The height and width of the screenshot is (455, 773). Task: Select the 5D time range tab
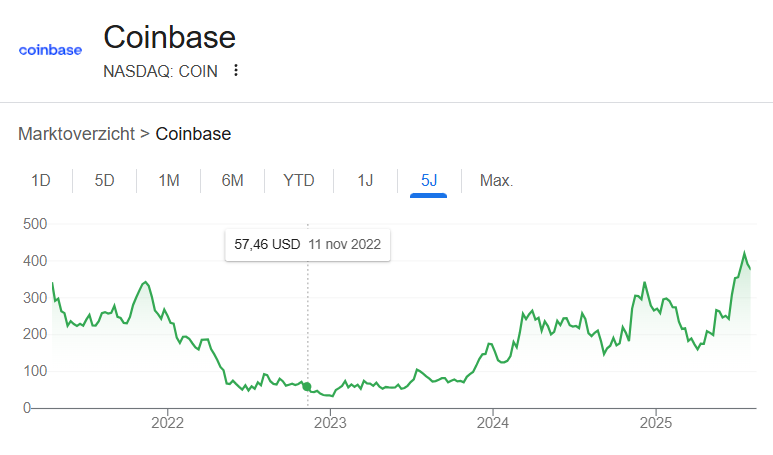pyautogui.click(x=105, y=181)
